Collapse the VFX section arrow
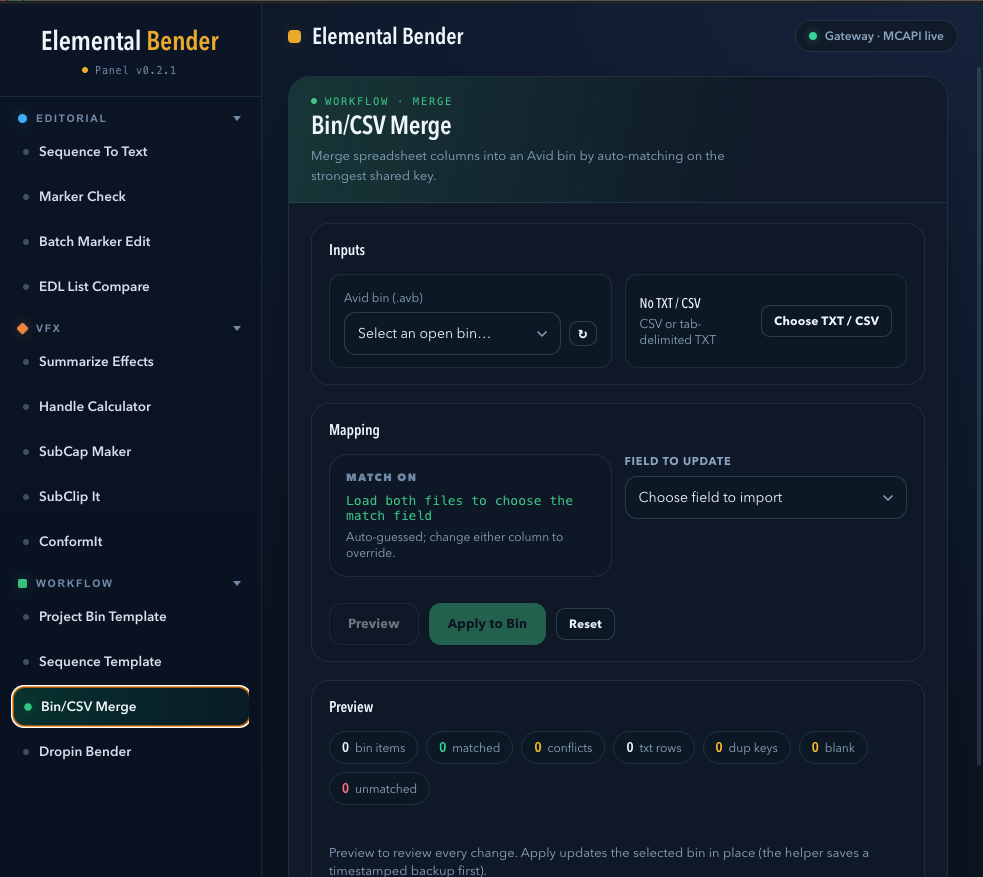The height and width of the screenshot is (877, 983). click(x=237, y=328)
